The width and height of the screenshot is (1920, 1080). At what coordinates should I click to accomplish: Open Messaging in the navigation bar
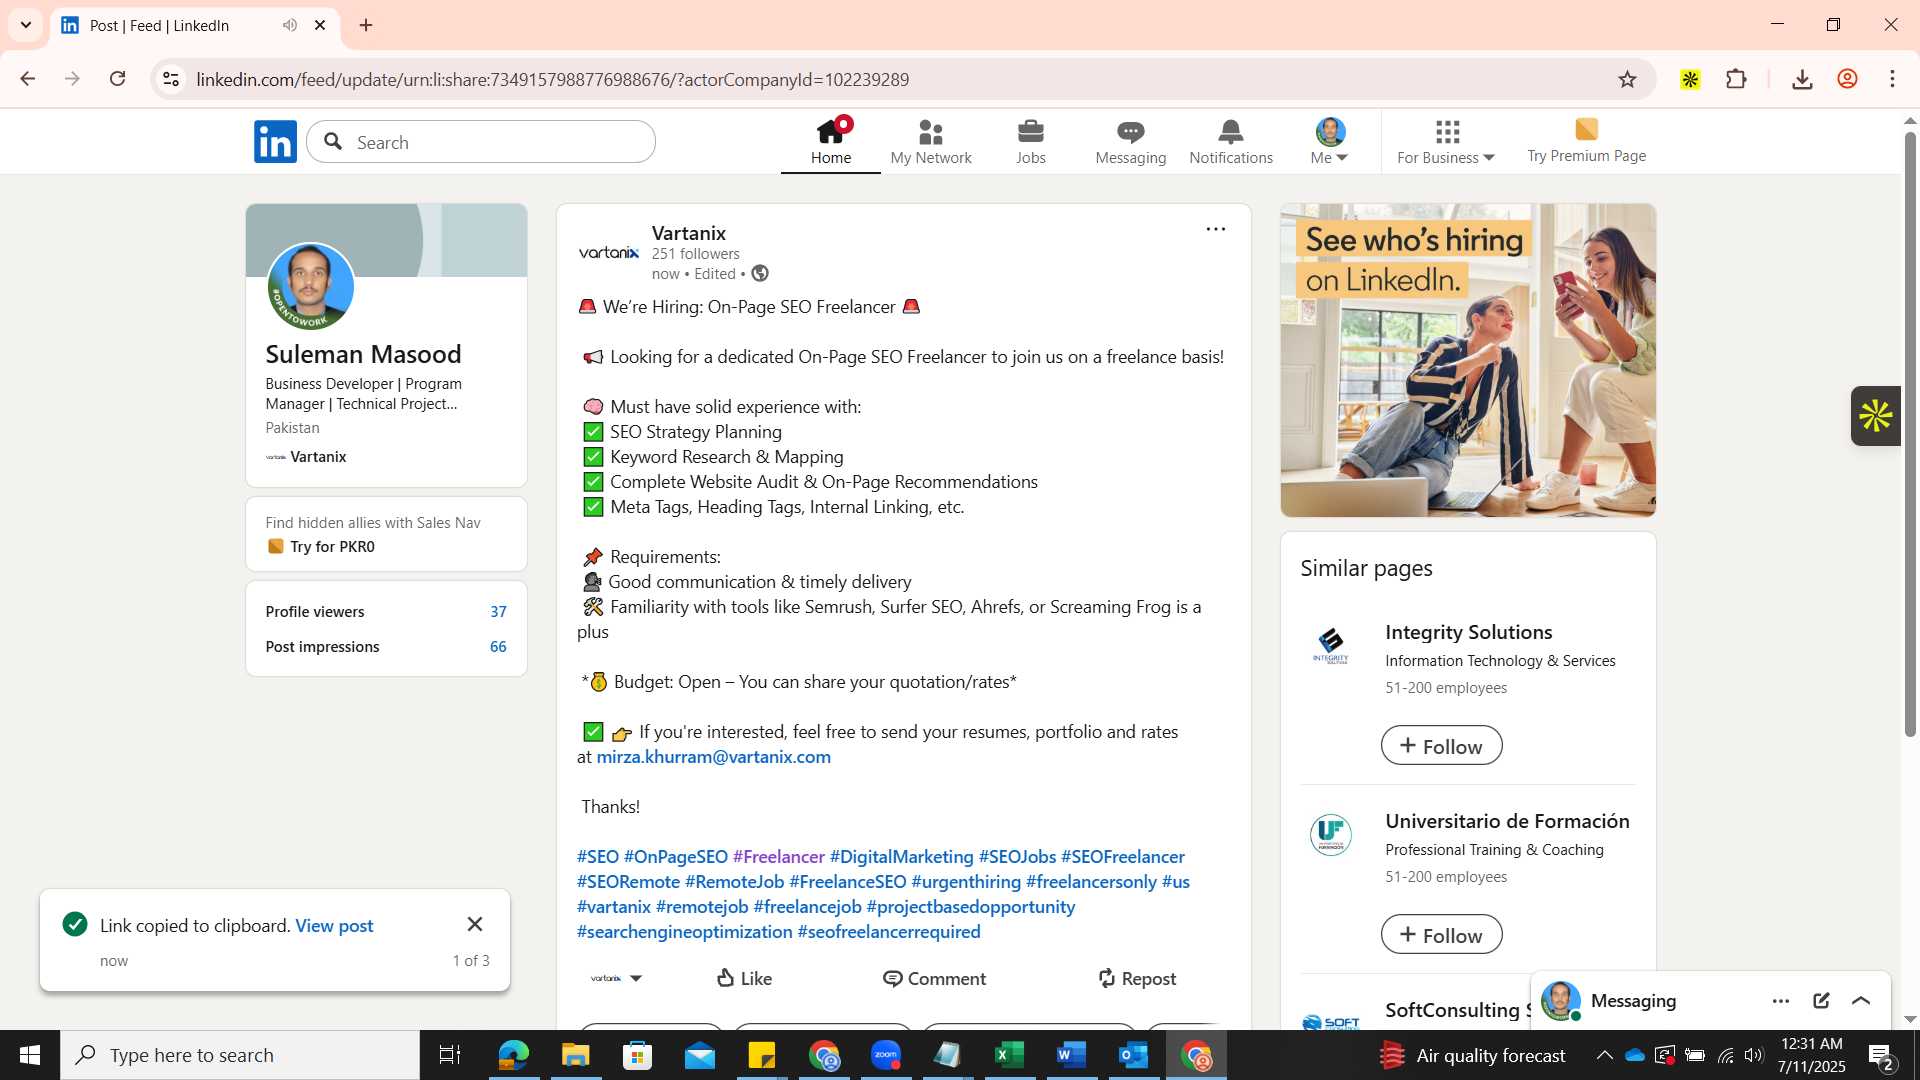coord(1131,141)
